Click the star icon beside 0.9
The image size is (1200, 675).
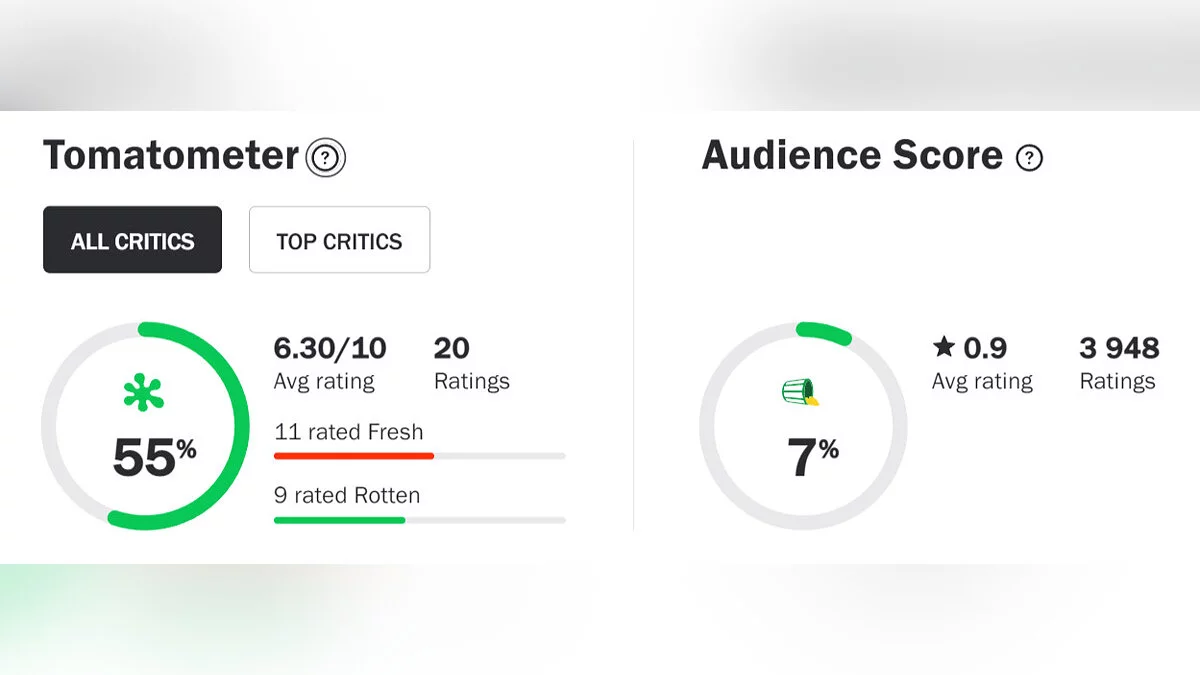(x=943, y=348)
